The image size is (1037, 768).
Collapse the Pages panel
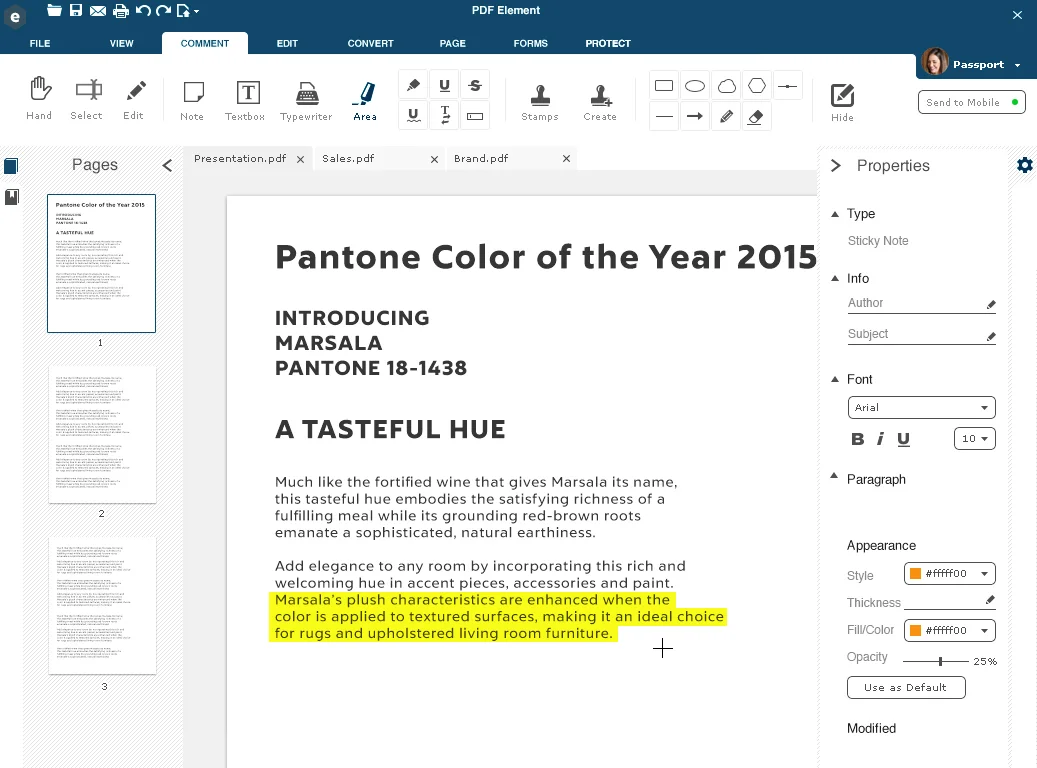[167, 165]
